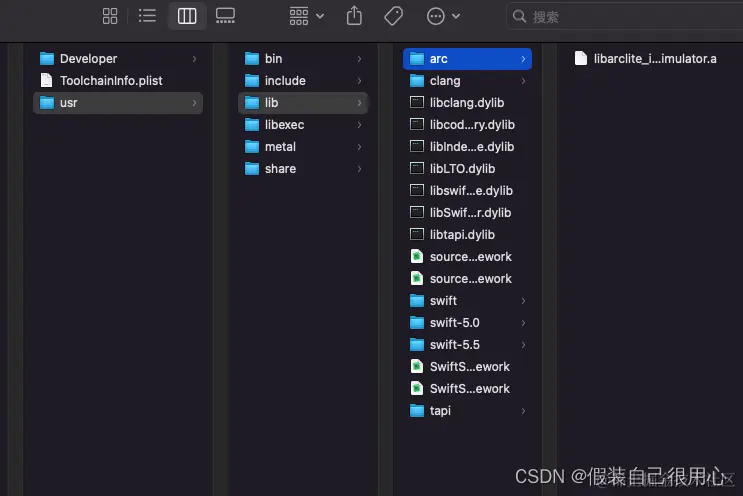
Task: Select libInde...e.dylib file
Action: coord(467,147)
